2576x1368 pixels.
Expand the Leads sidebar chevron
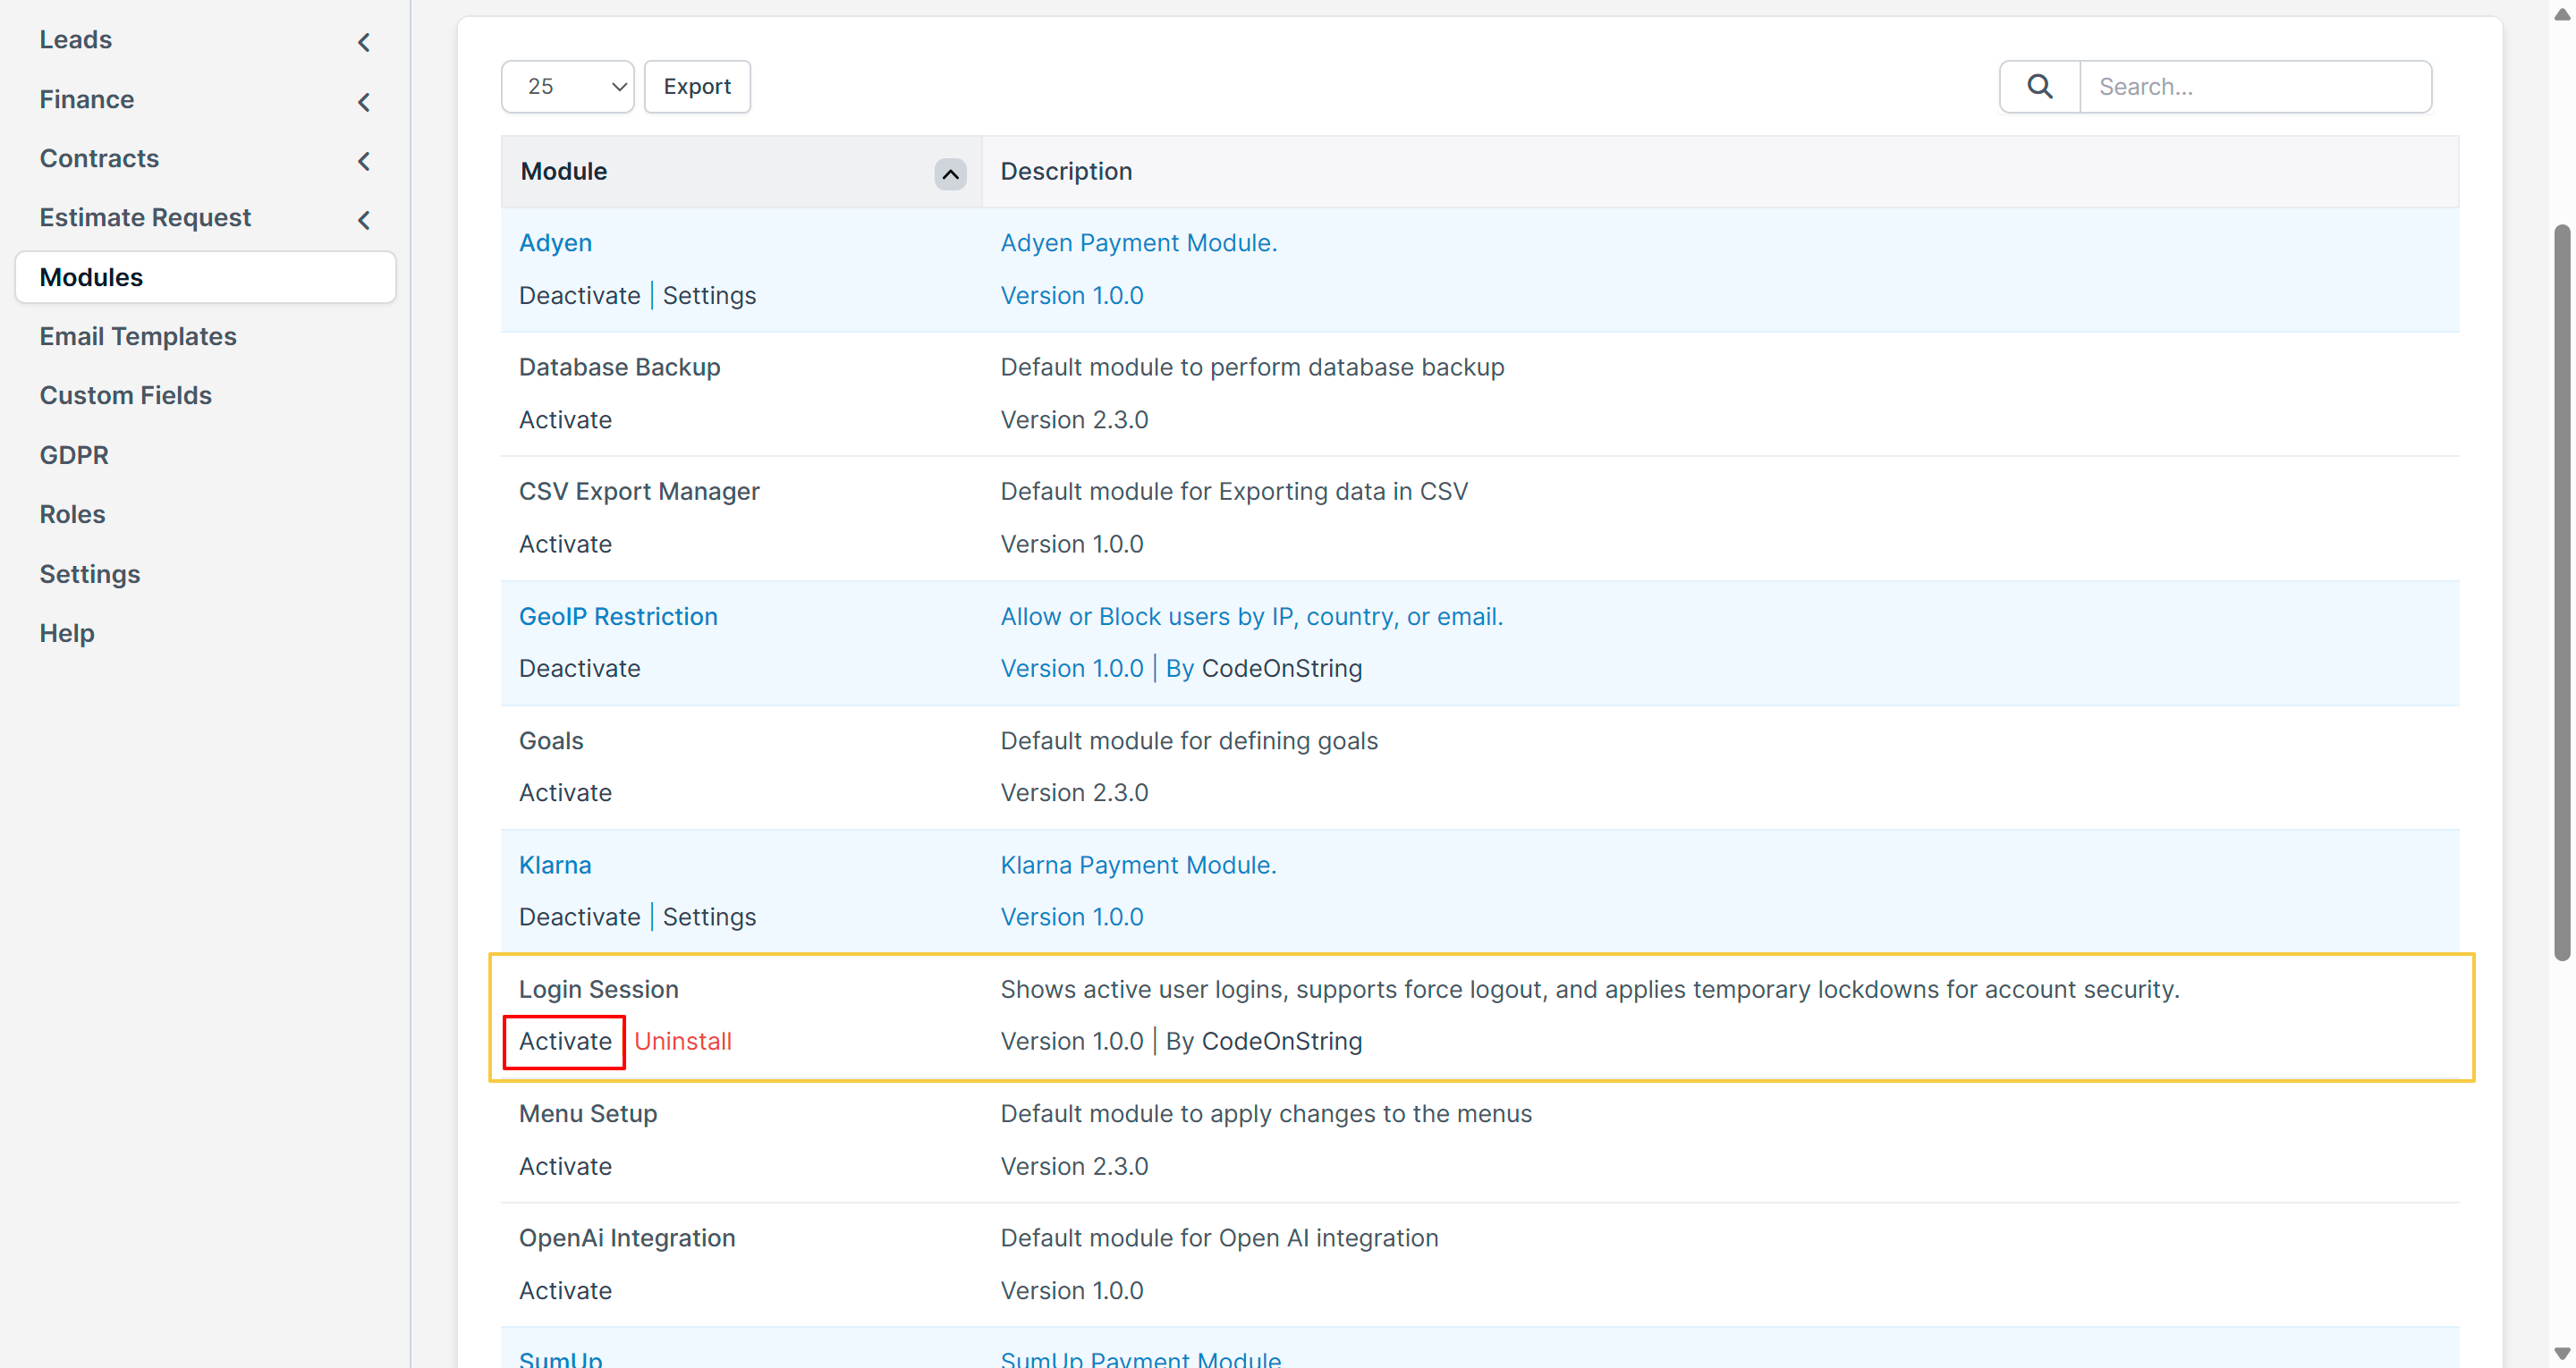click(364, 42)
